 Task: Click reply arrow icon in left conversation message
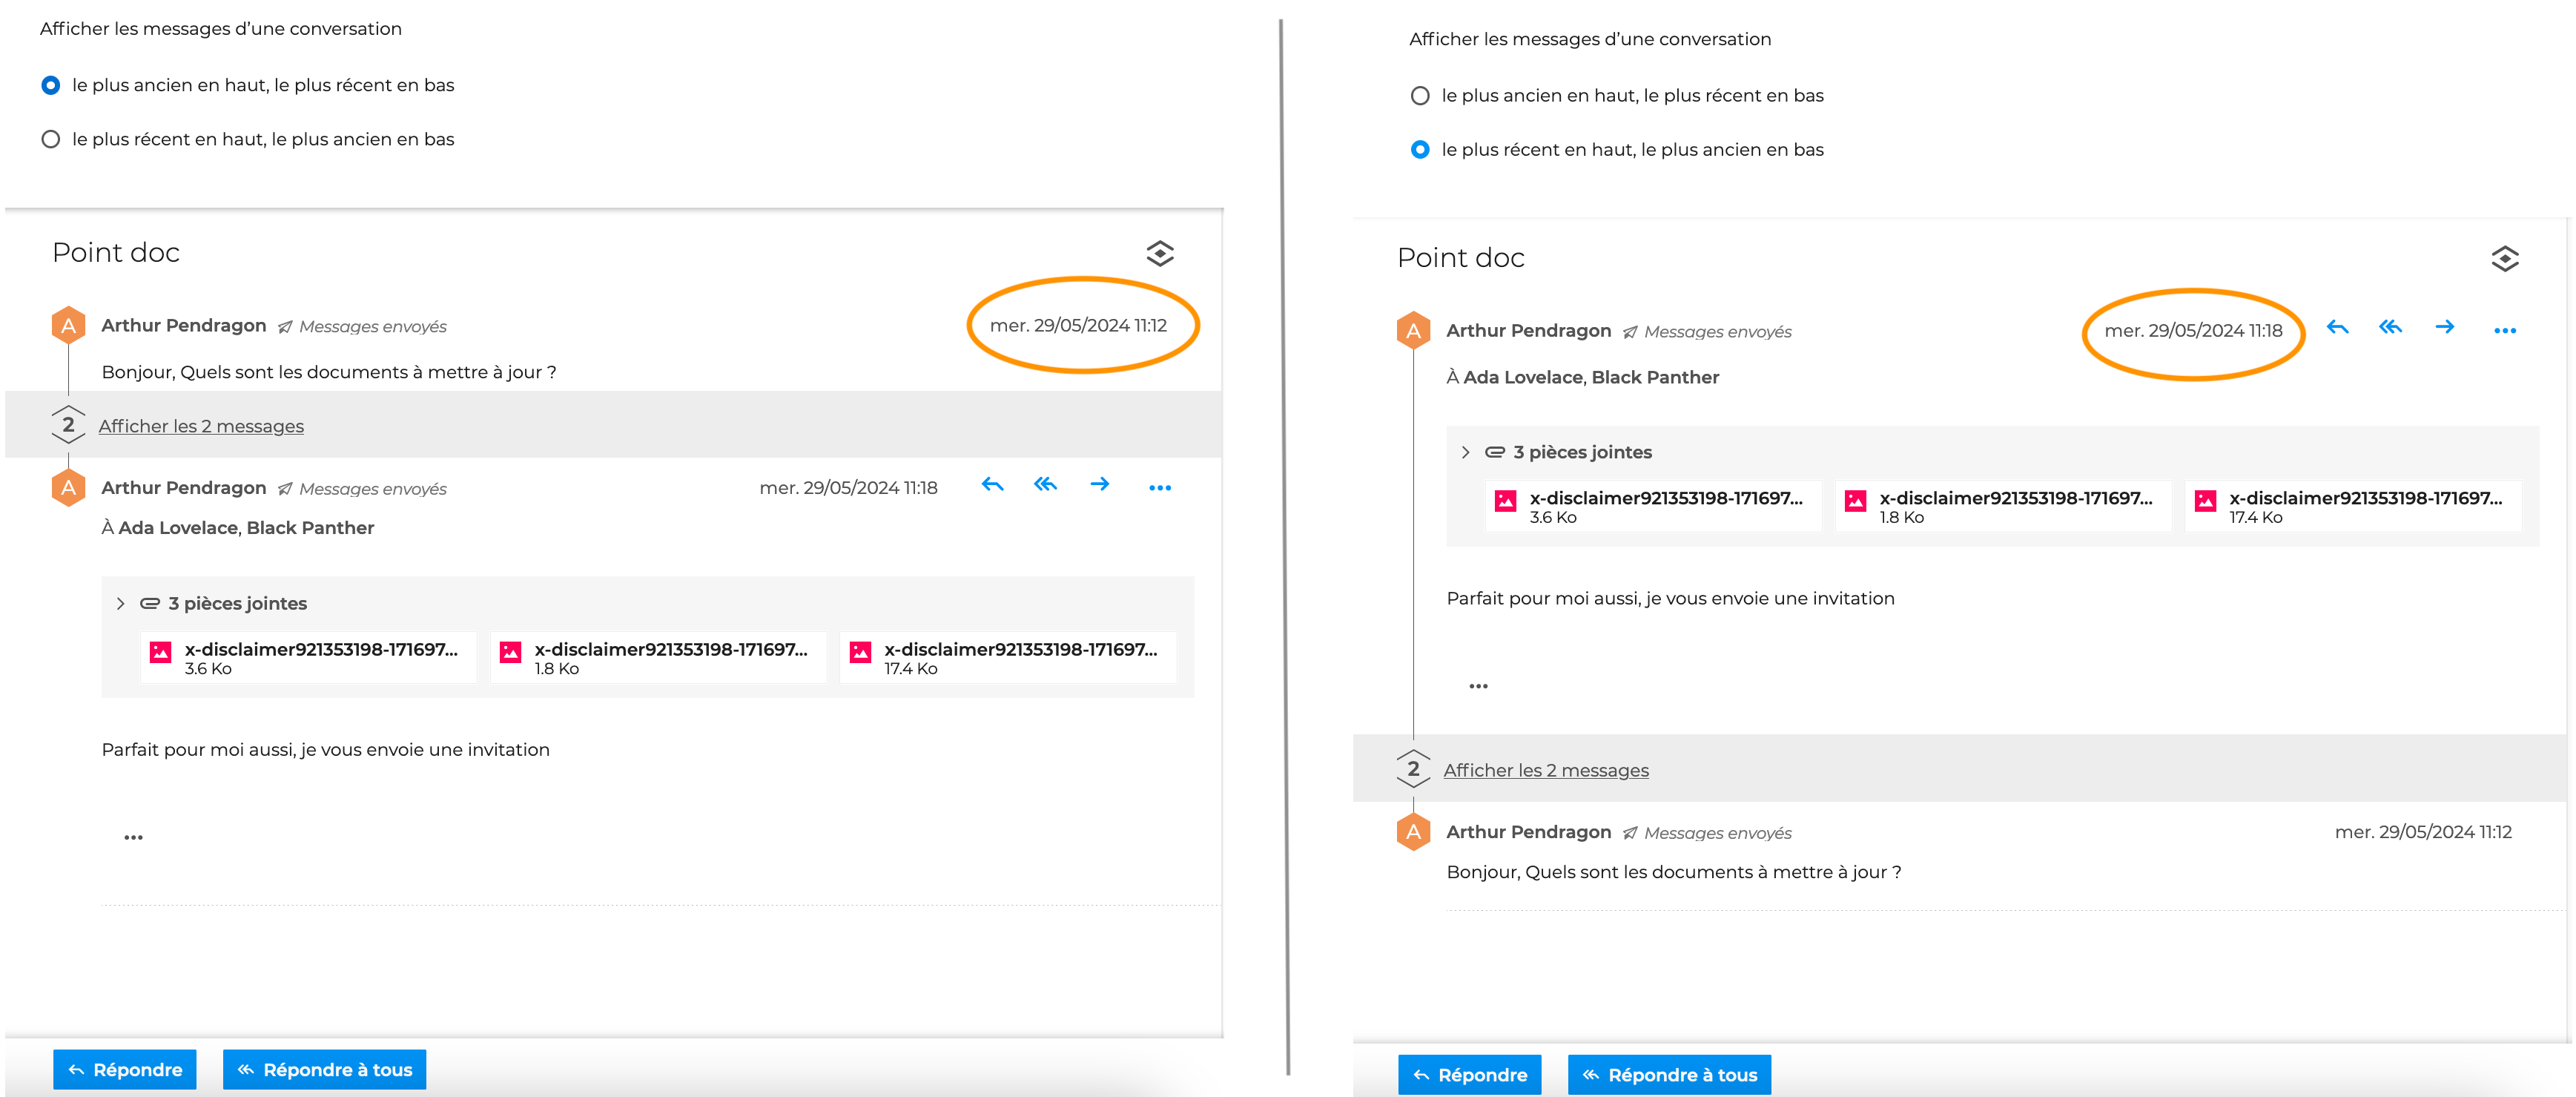pyautogui.click(x=992, y=485)
